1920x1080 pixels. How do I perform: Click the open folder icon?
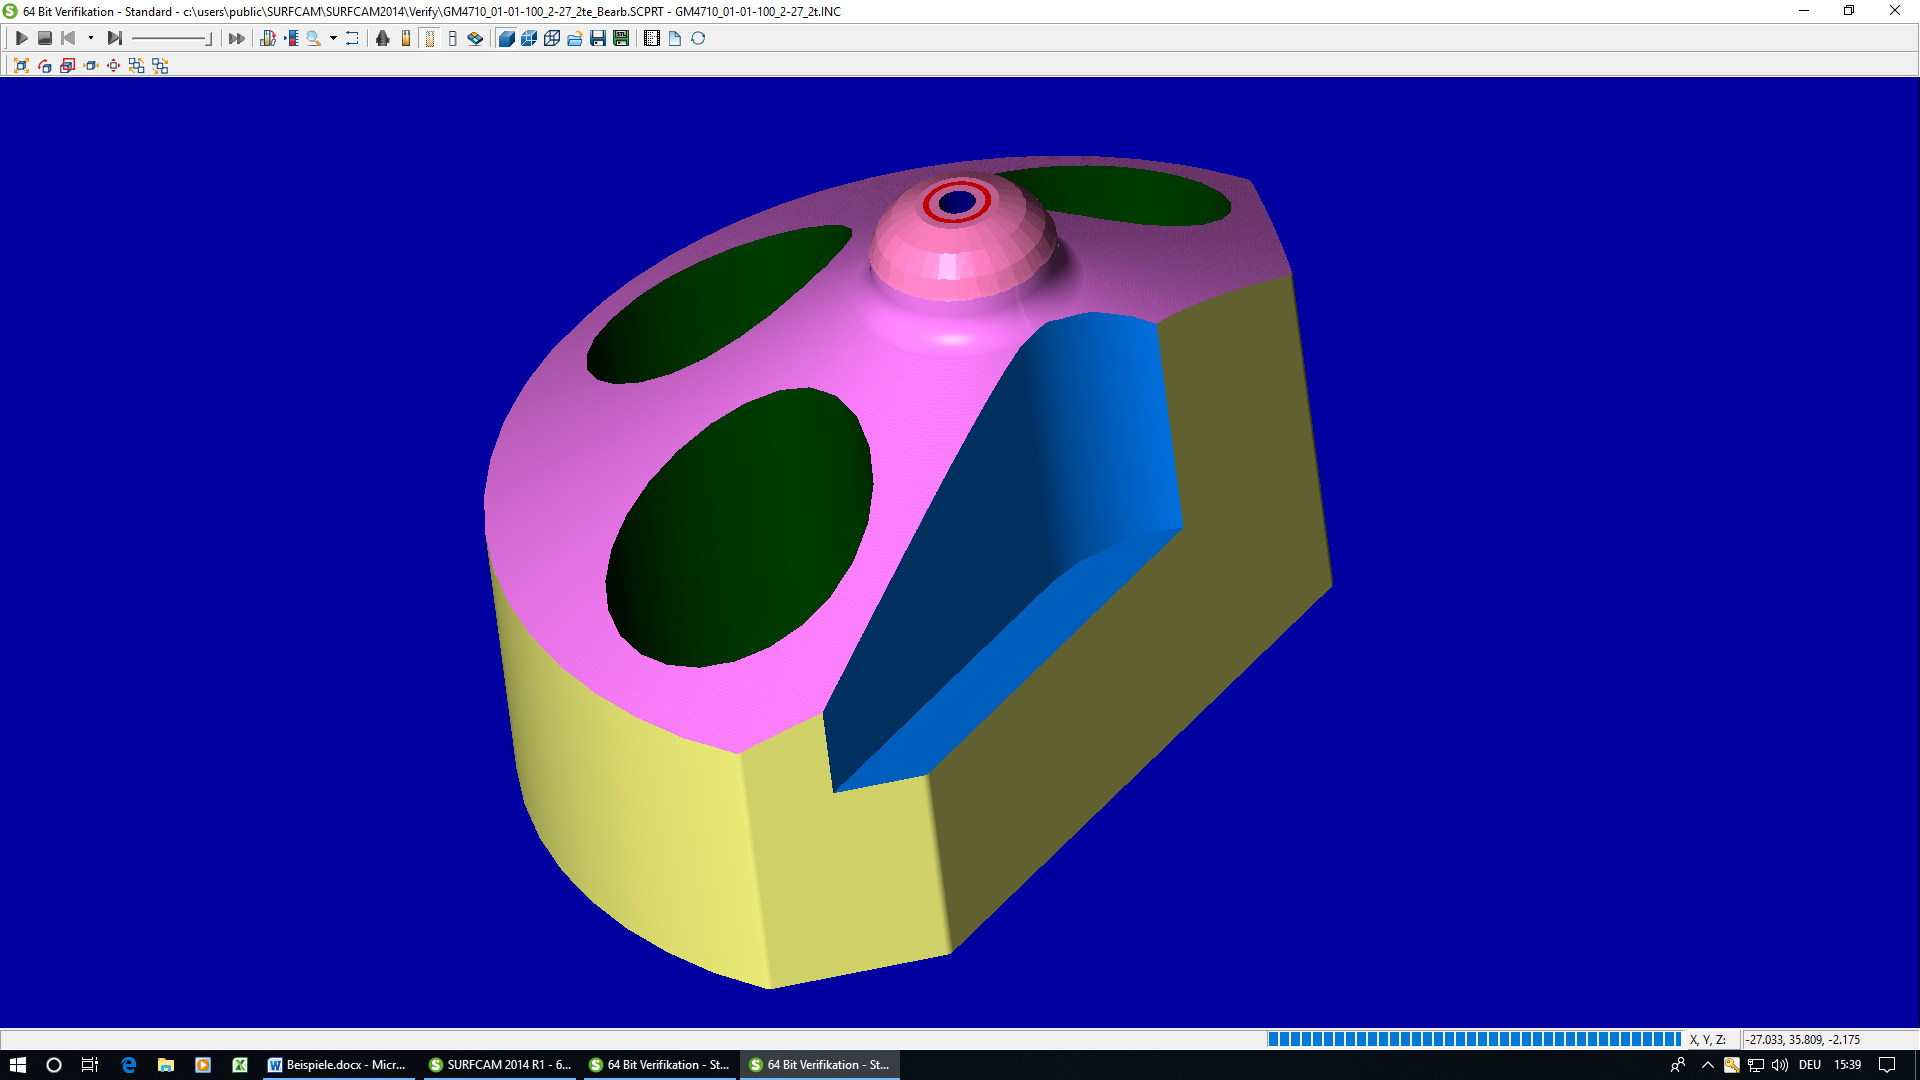[x=575, y=38]
